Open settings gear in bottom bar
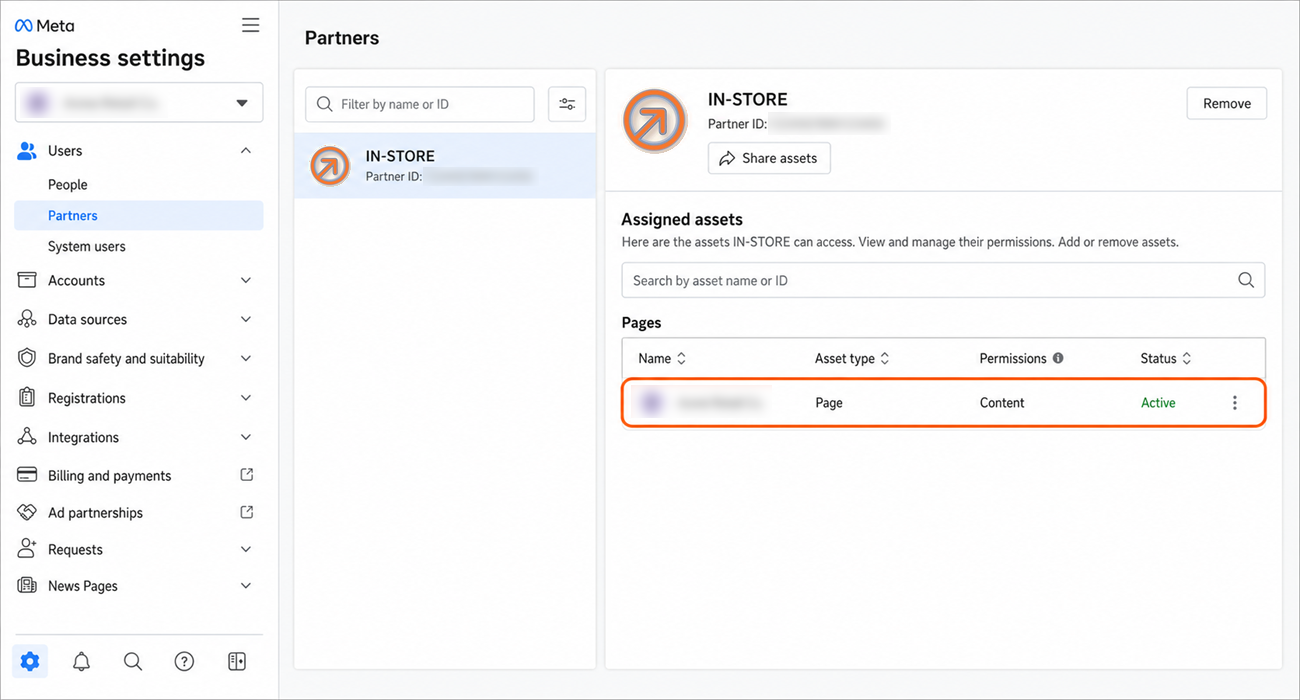The width and height of the screenshot is (1300, 700). coord(30,661)
